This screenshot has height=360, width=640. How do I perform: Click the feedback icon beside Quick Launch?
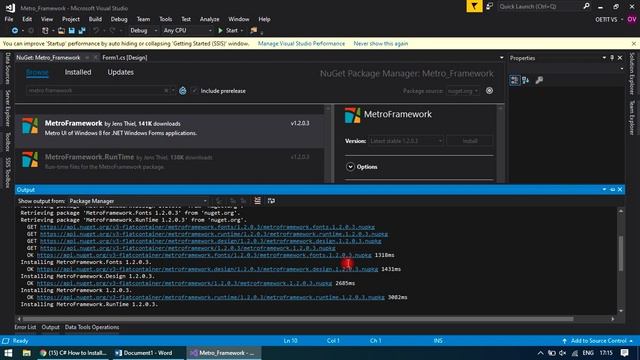(x=489, y=7)
